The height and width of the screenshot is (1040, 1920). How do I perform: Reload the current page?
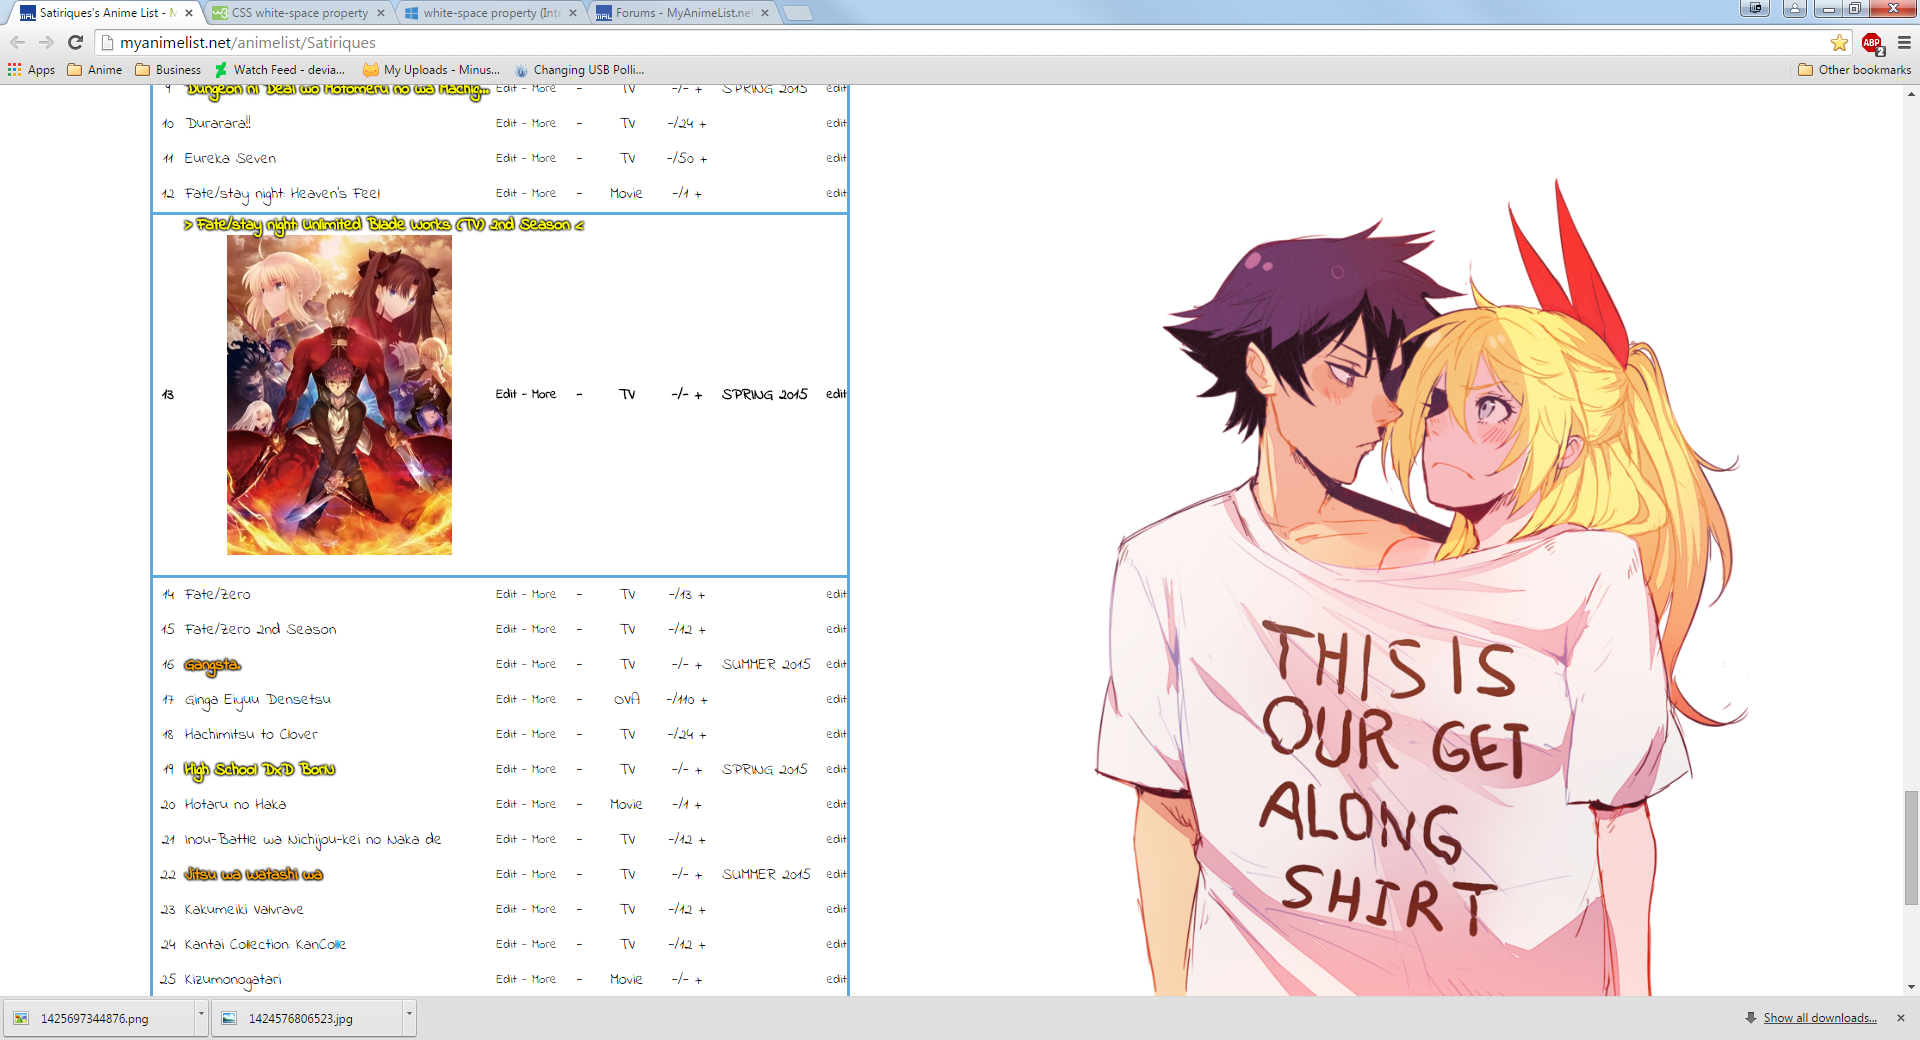(x=75, y=42)
